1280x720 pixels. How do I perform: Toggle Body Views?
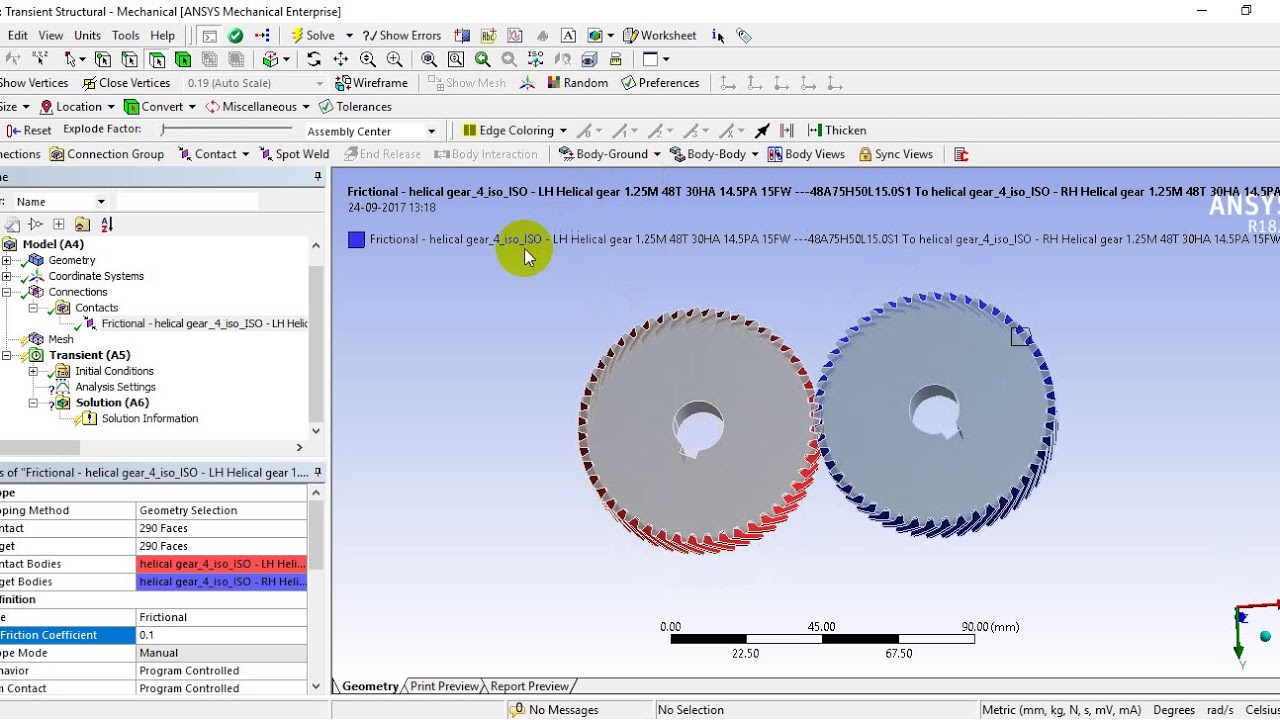(806, 154)
